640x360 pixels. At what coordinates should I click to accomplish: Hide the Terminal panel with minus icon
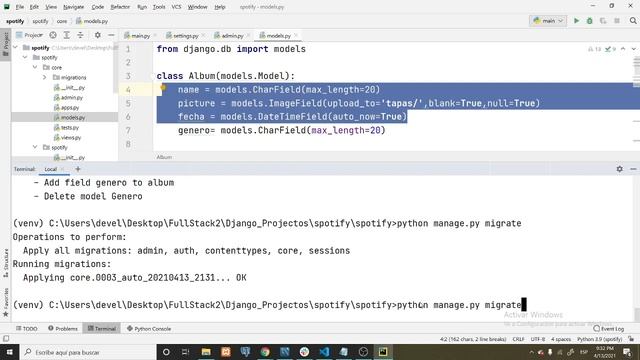click(633, 169)
